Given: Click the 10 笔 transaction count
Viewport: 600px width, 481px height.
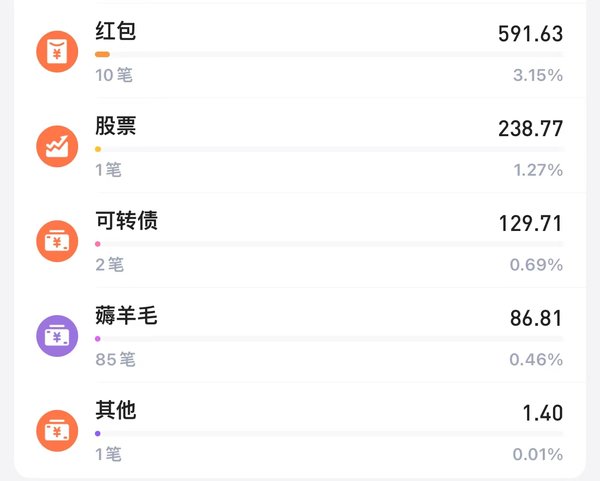Looking at the screenshot, I should click(x=114, y=75).
